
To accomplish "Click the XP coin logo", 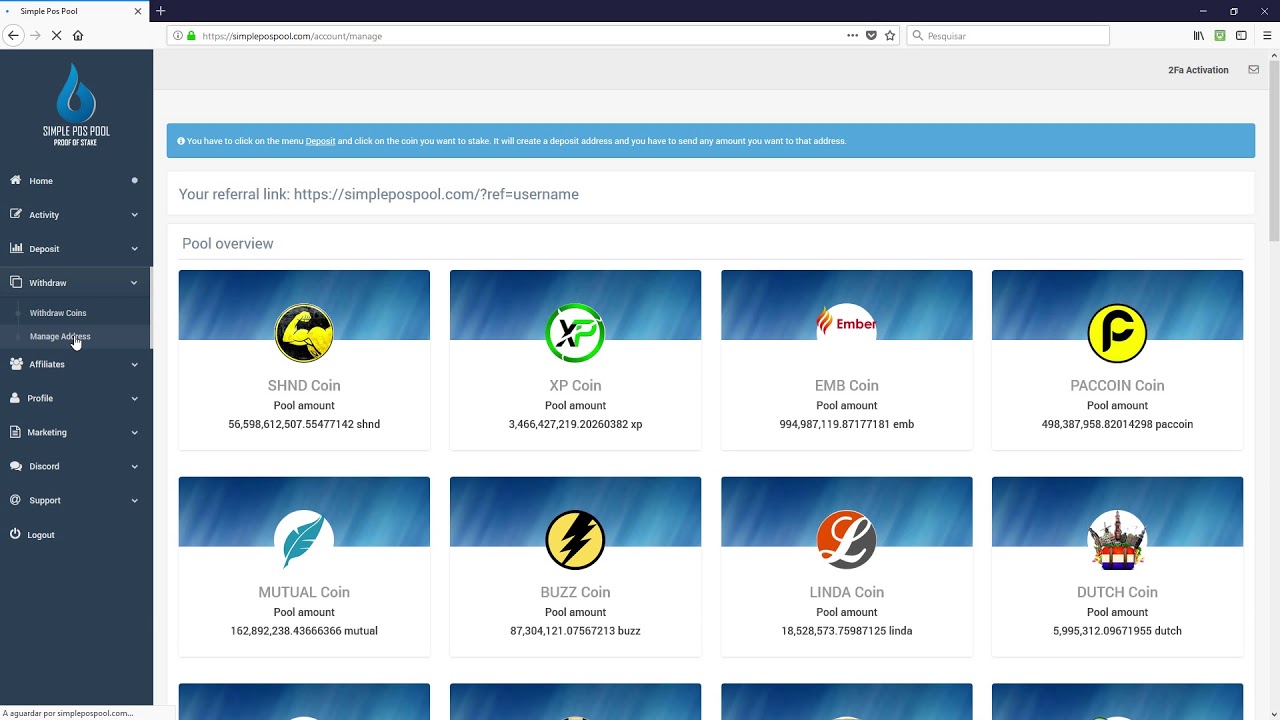I will (575, 333).
